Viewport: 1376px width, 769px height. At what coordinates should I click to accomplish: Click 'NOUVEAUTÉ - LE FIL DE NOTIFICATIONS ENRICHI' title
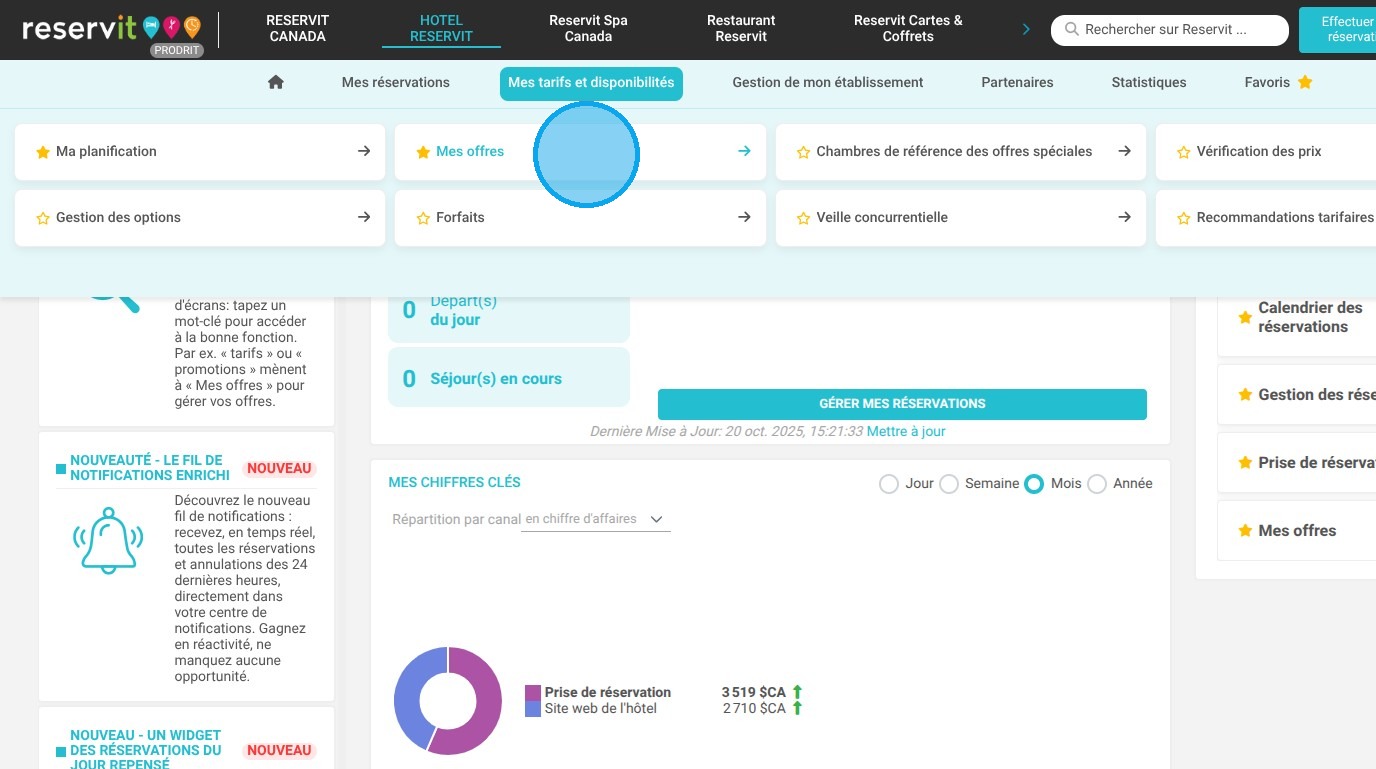pos(150,468)
